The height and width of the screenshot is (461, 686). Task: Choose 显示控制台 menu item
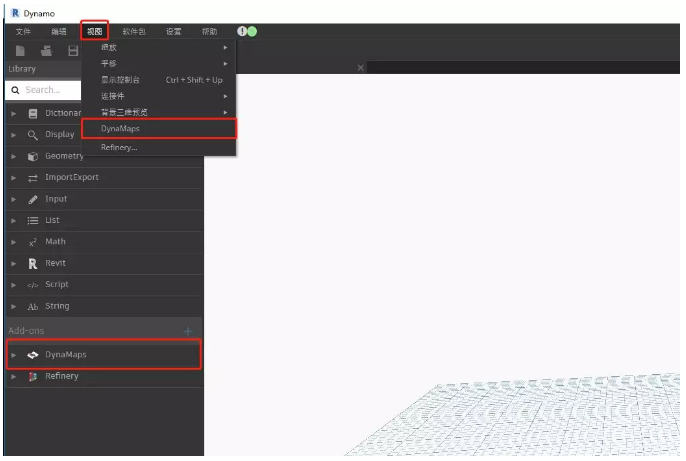[x=159, y=80]
